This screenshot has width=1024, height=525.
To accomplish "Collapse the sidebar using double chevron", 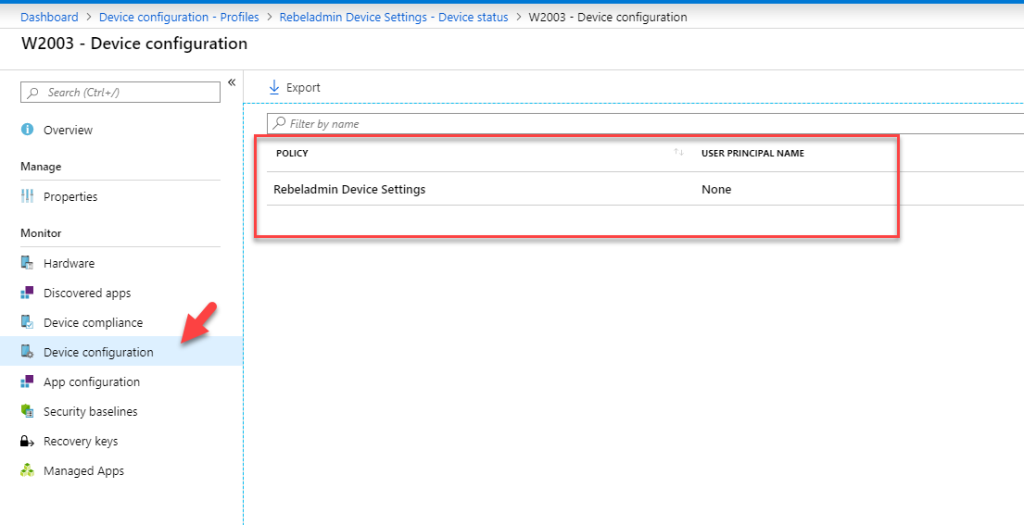I will coord(231,83).
